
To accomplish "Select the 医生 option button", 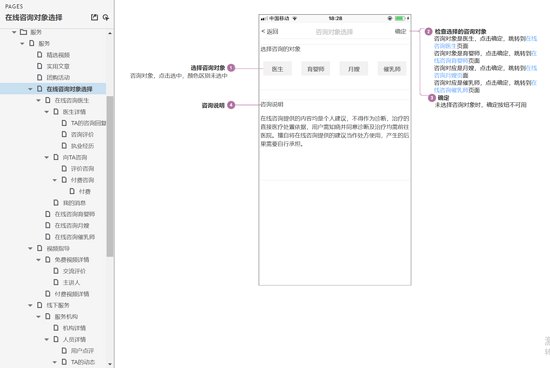I will (277, 69).
